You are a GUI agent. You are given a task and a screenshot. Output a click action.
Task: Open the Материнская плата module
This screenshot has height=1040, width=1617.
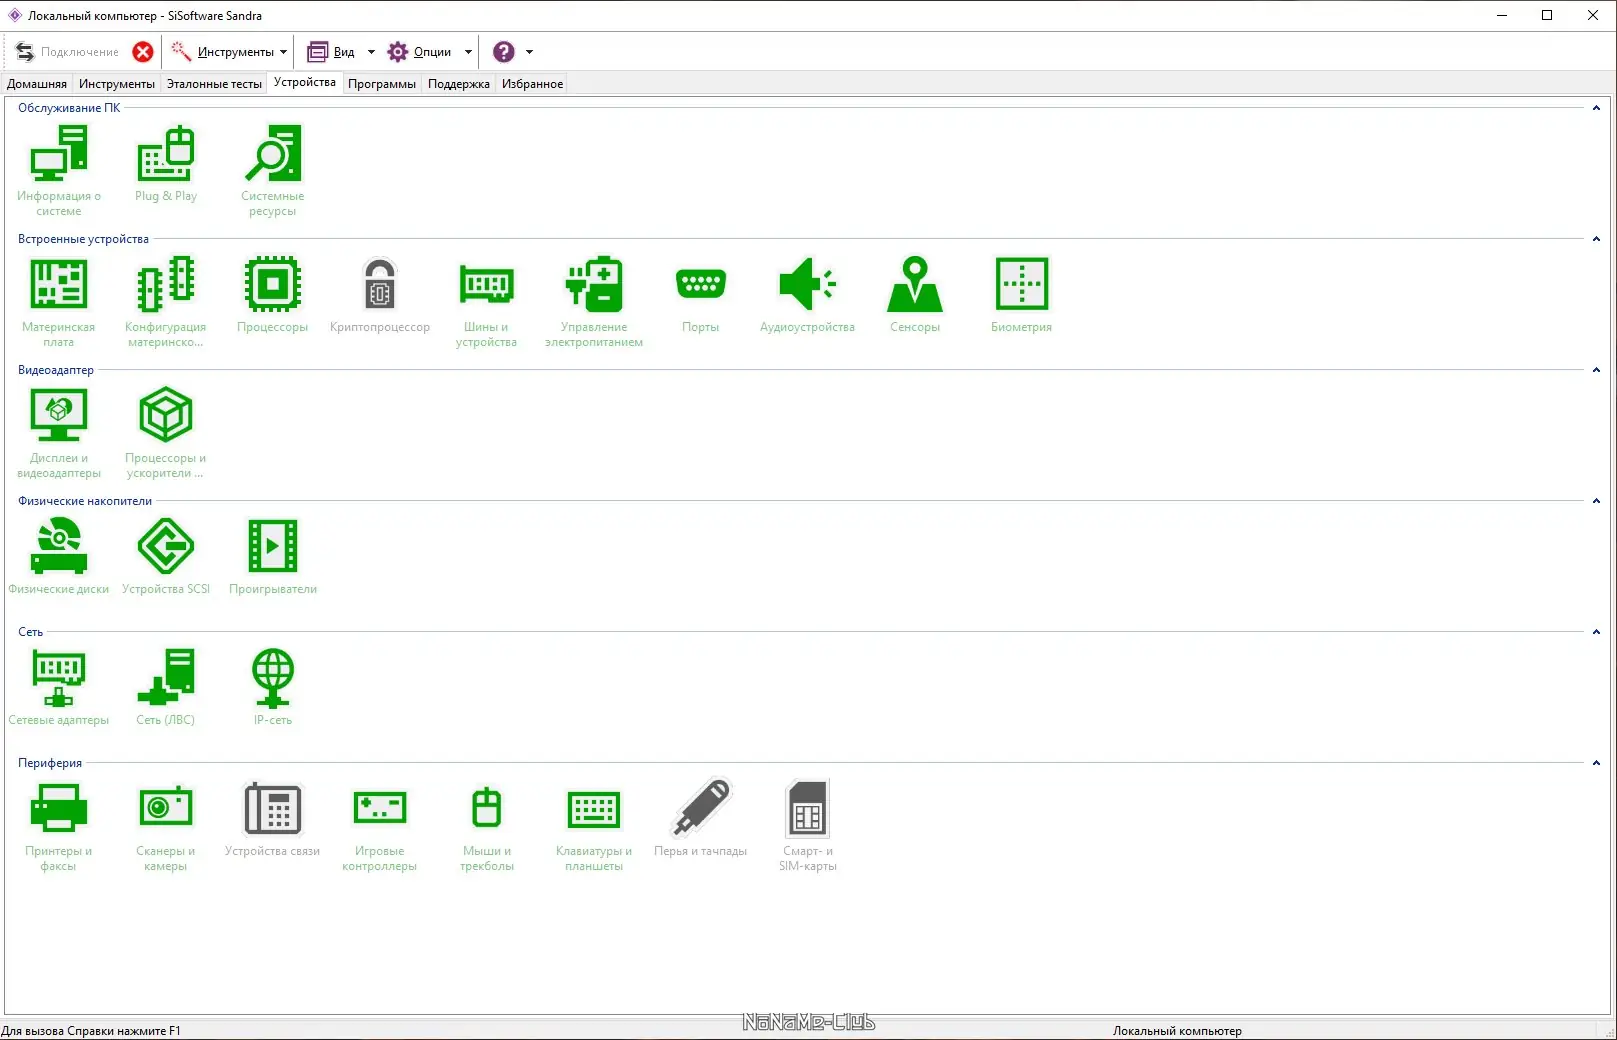click(x=59, y=301)
